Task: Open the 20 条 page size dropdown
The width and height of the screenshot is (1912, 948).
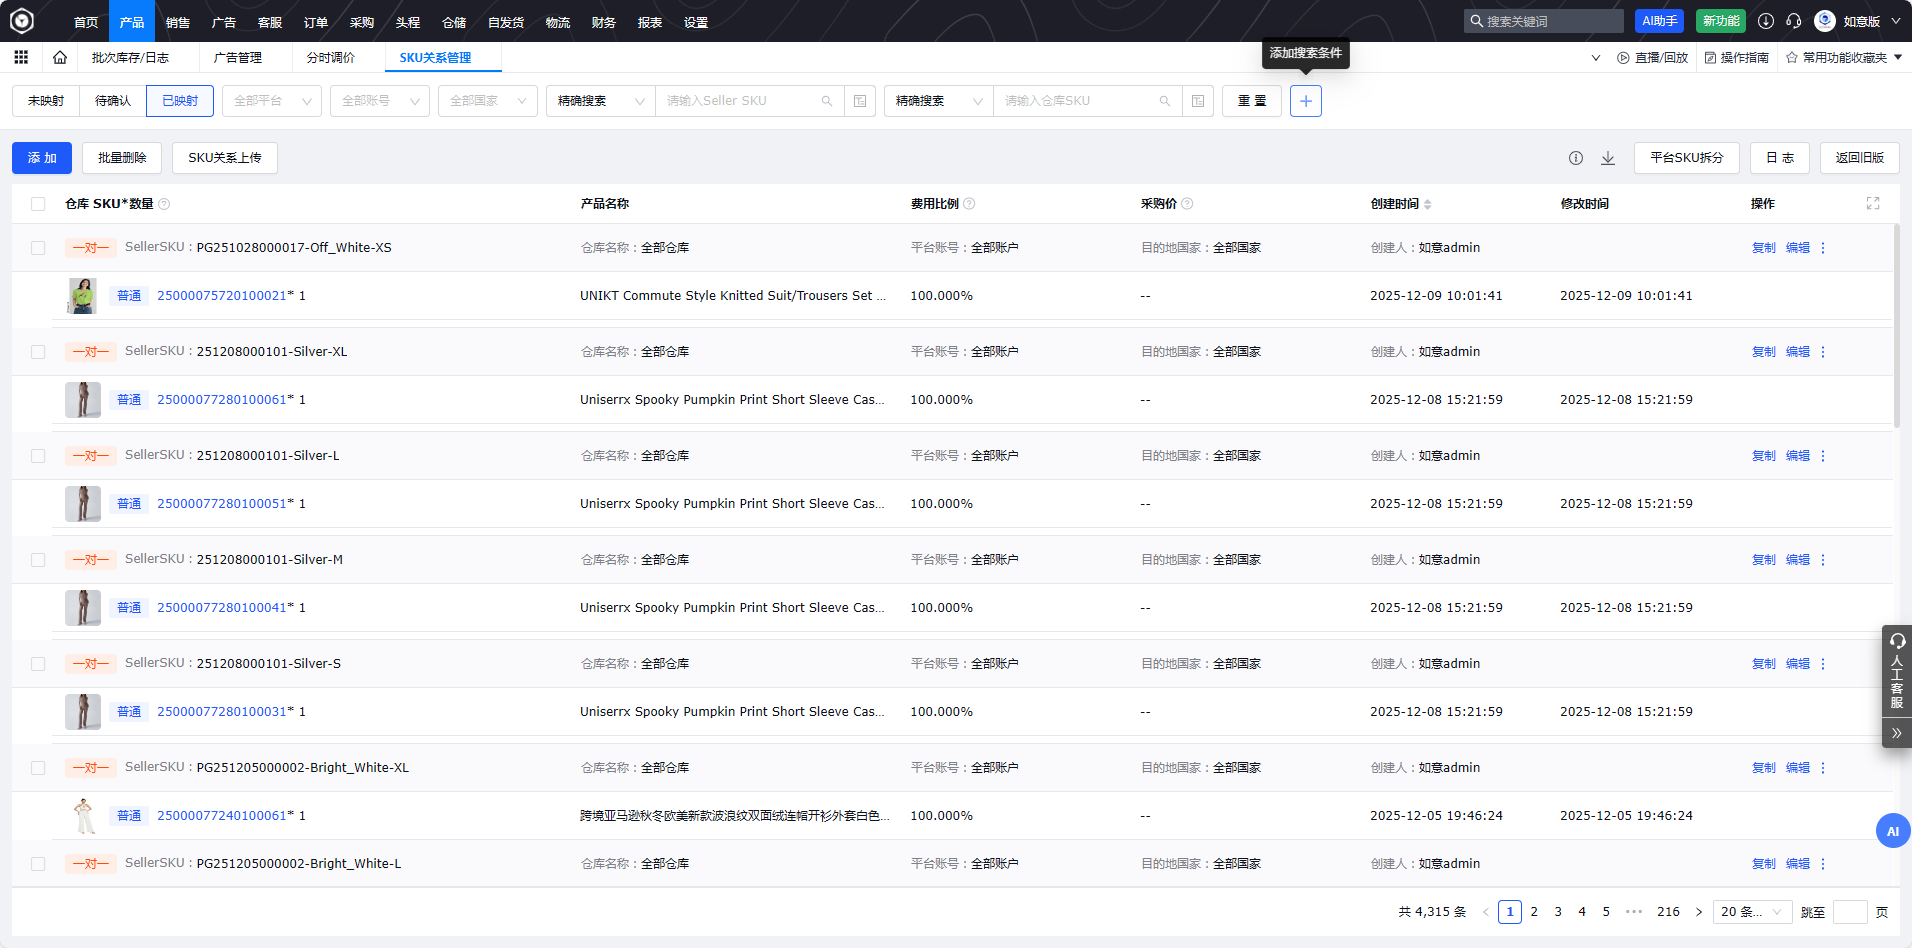Action: point(1751,912)
